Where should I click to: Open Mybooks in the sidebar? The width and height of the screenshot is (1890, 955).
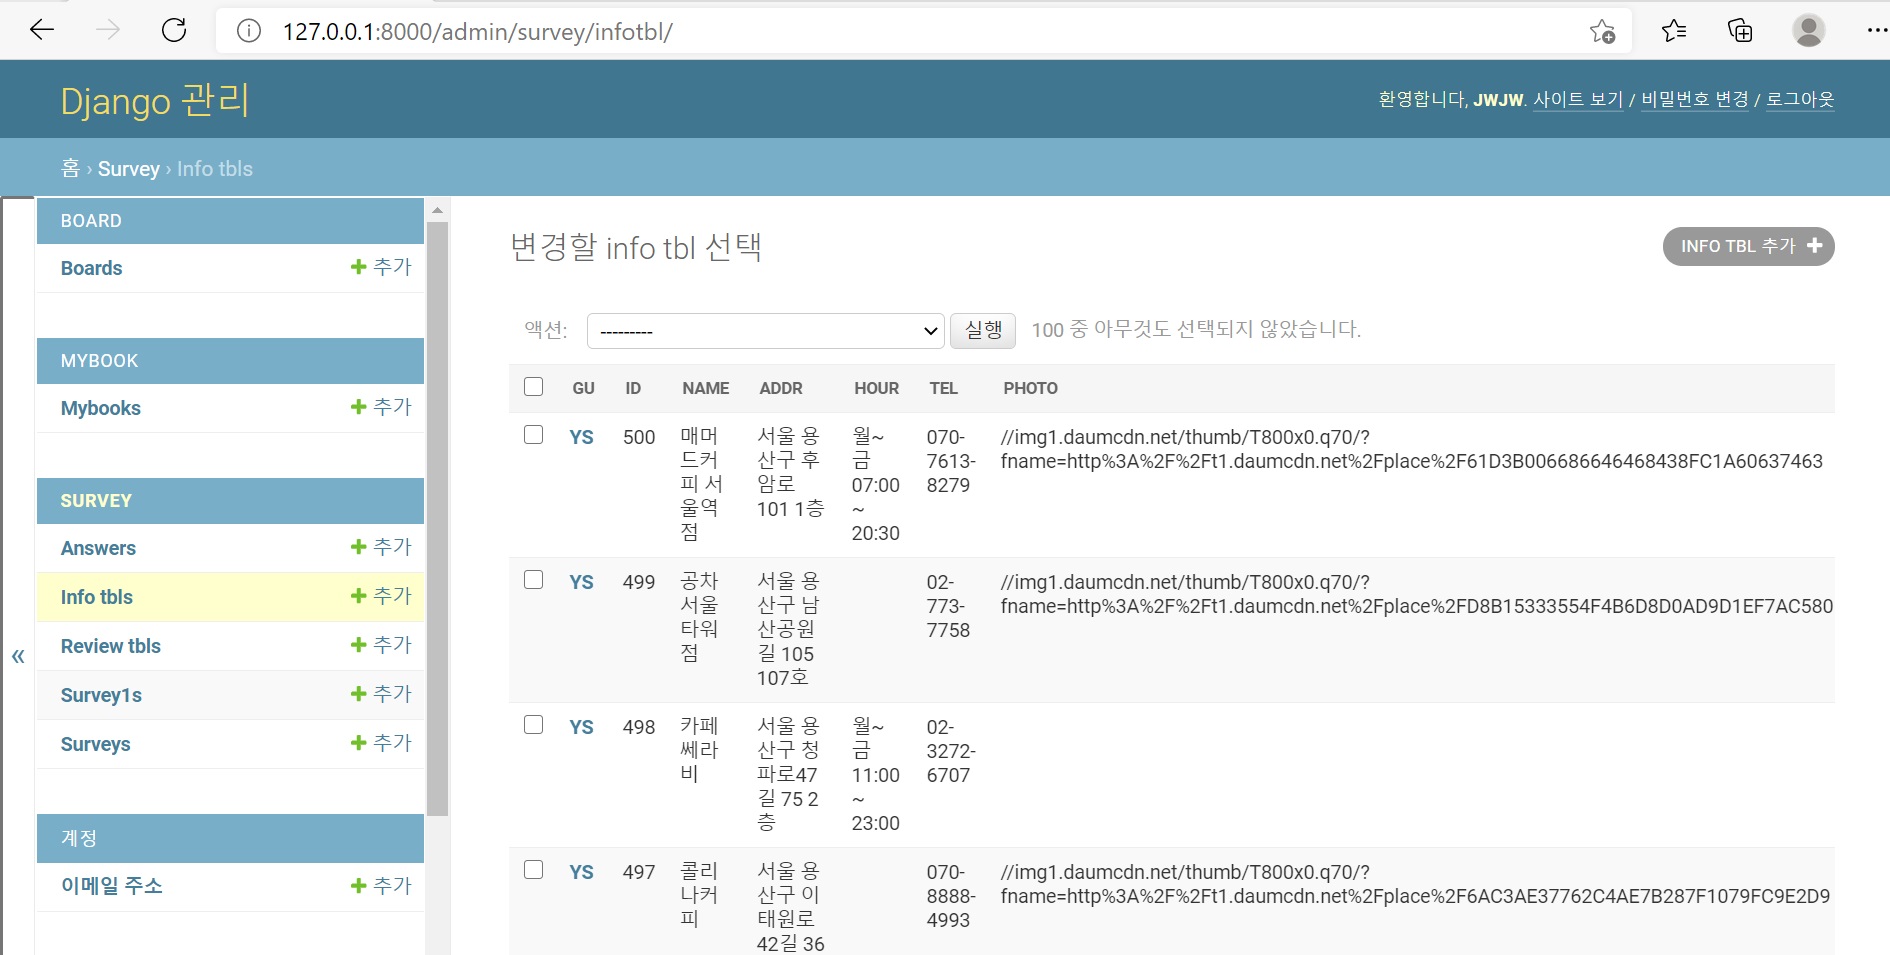pyautogui.click(x=100, y=408)
